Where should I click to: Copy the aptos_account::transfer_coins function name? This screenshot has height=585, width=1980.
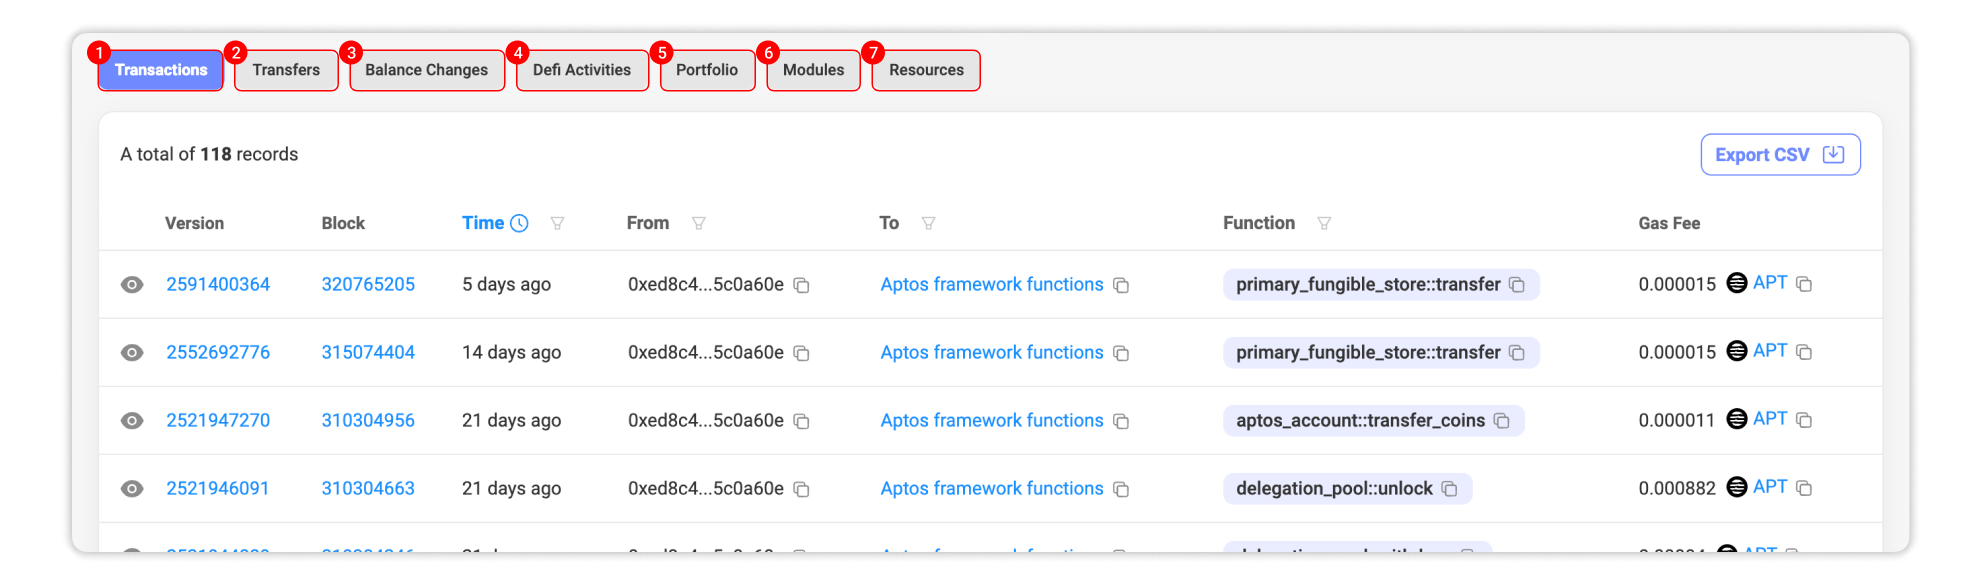point(1501,421)
